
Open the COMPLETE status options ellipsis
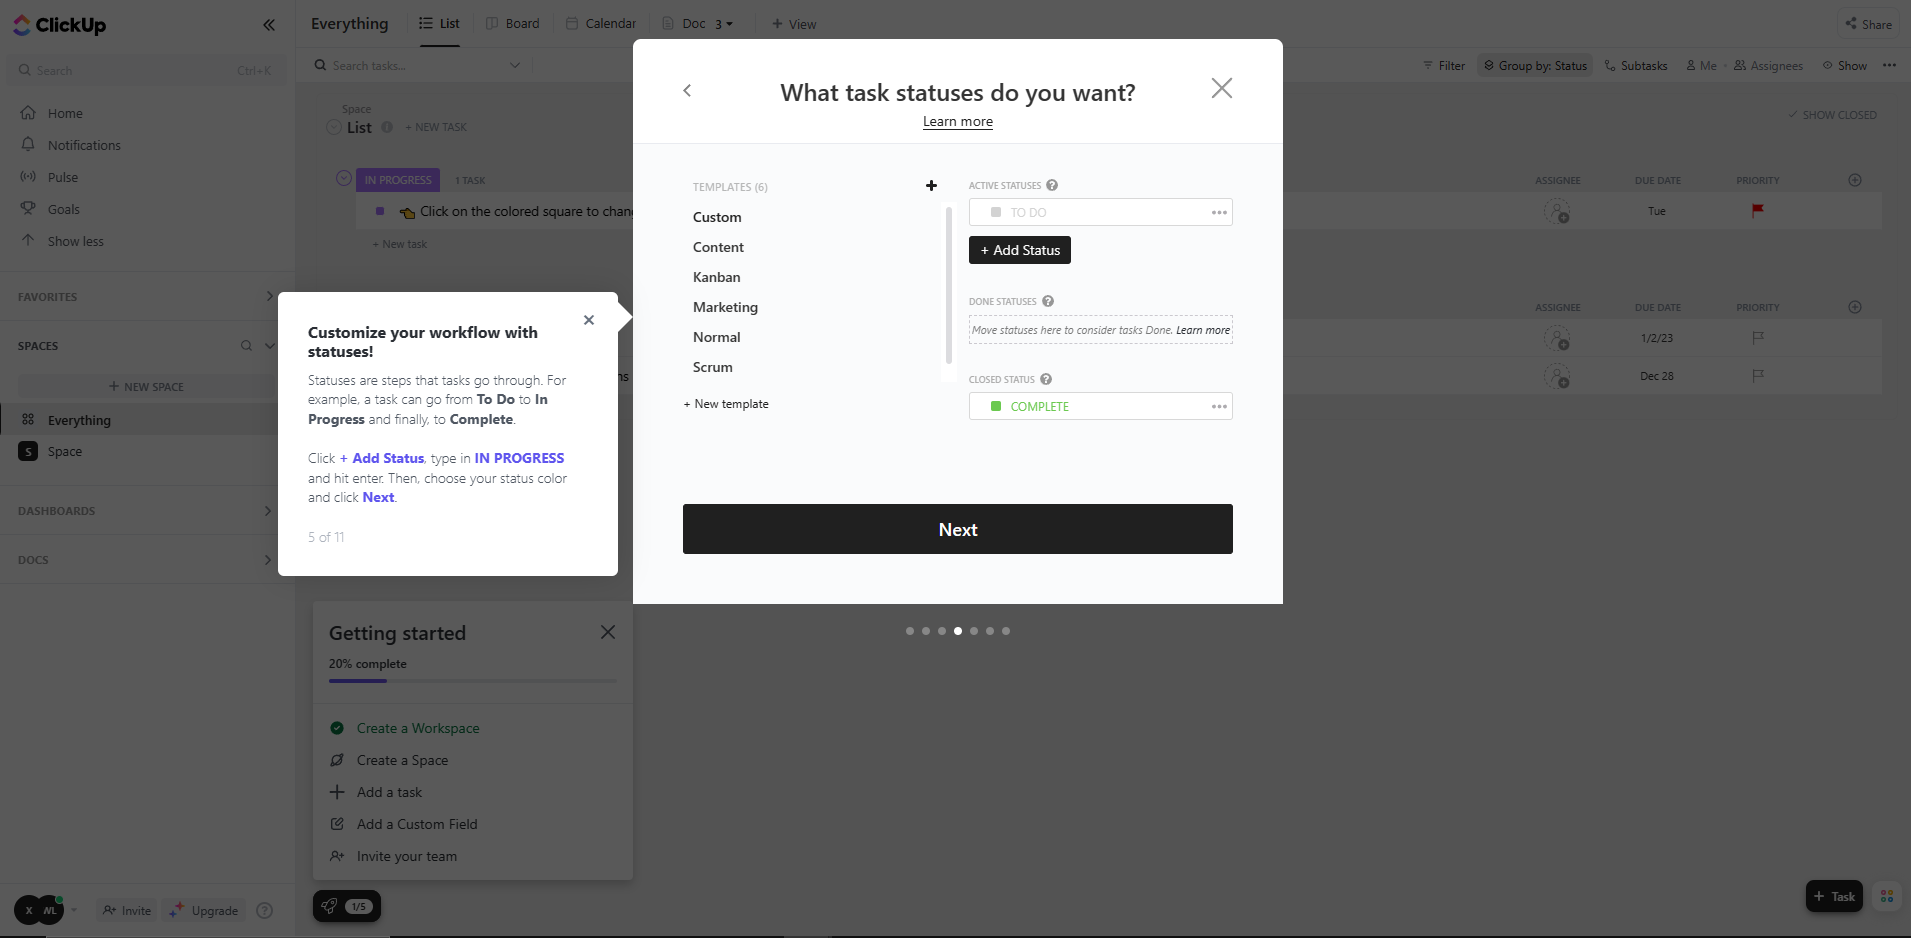click(1218, 406)
